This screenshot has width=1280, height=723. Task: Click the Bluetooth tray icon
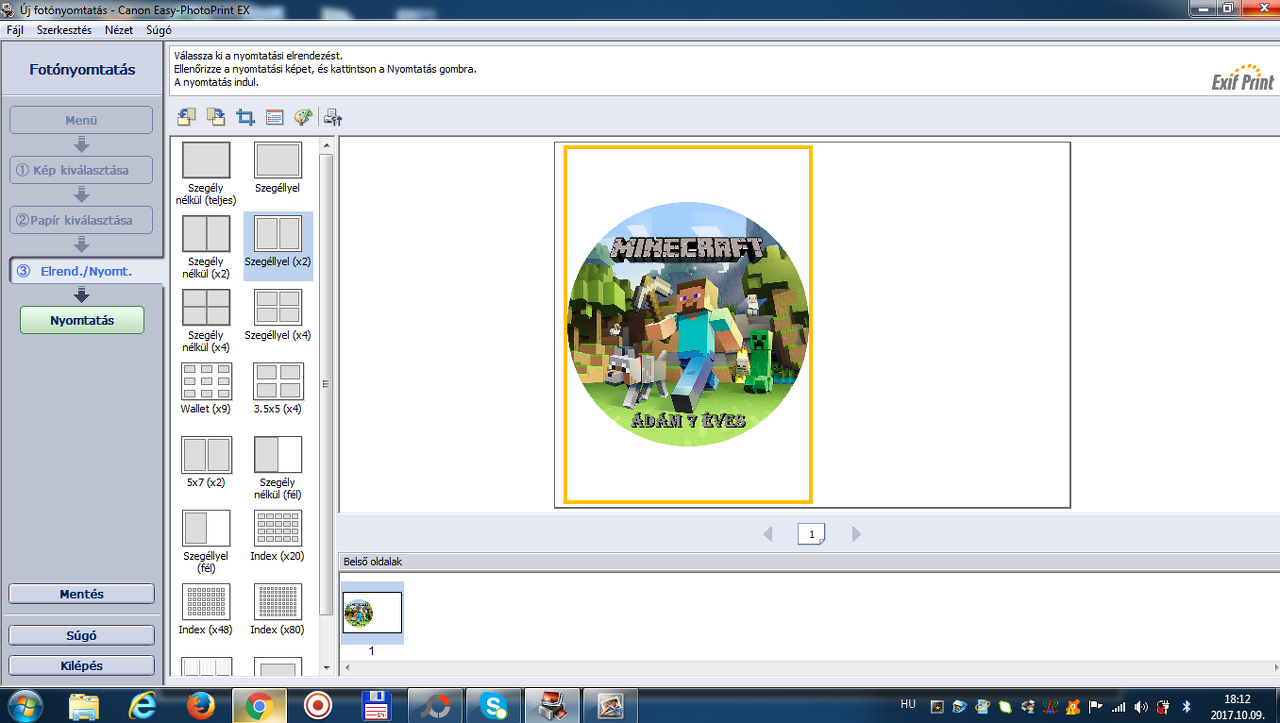1187,707
